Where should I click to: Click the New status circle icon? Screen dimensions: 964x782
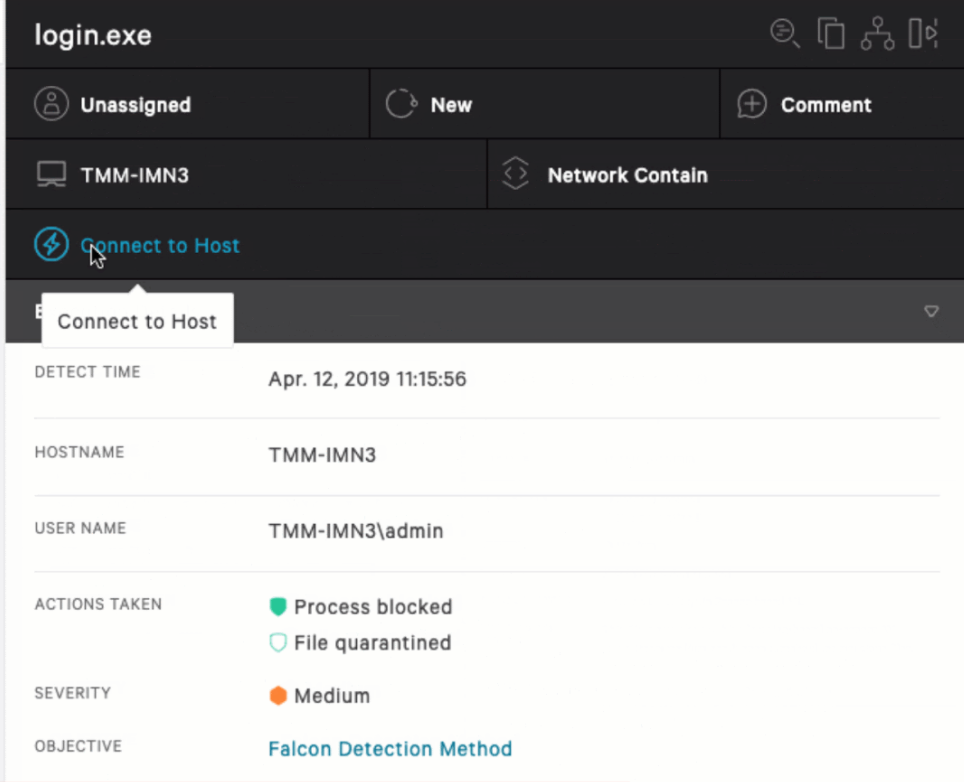400,104
